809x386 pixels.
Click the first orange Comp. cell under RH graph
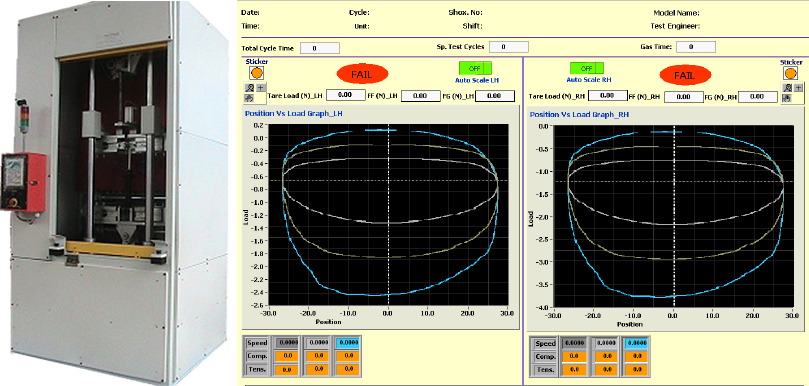click(x=576, y=356)
